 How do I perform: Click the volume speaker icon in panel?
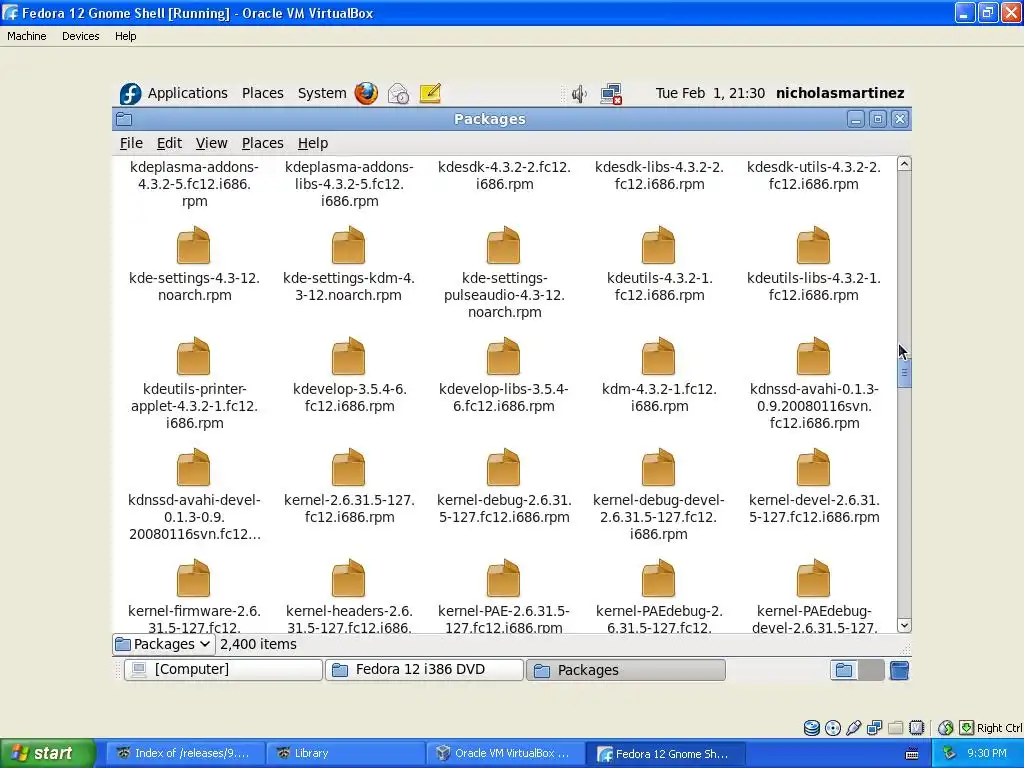coord(579,94)
